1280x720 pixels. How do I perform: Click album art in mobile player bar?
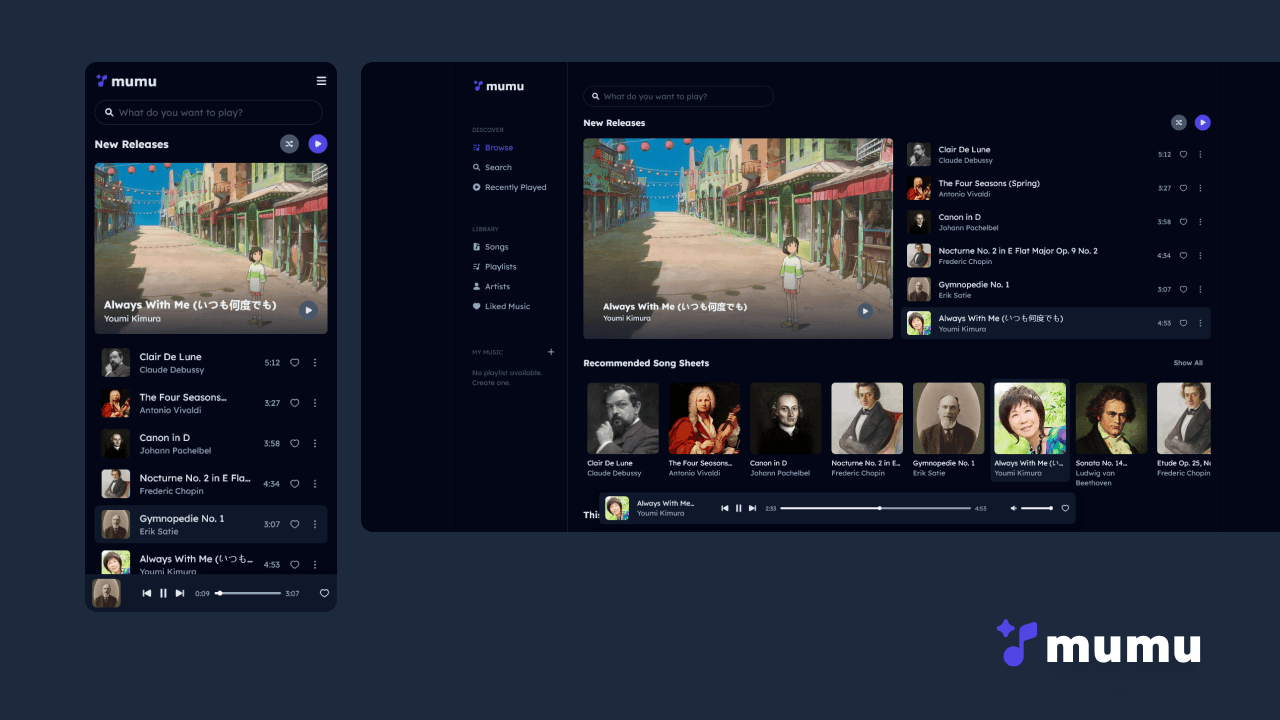pos(107,593)
